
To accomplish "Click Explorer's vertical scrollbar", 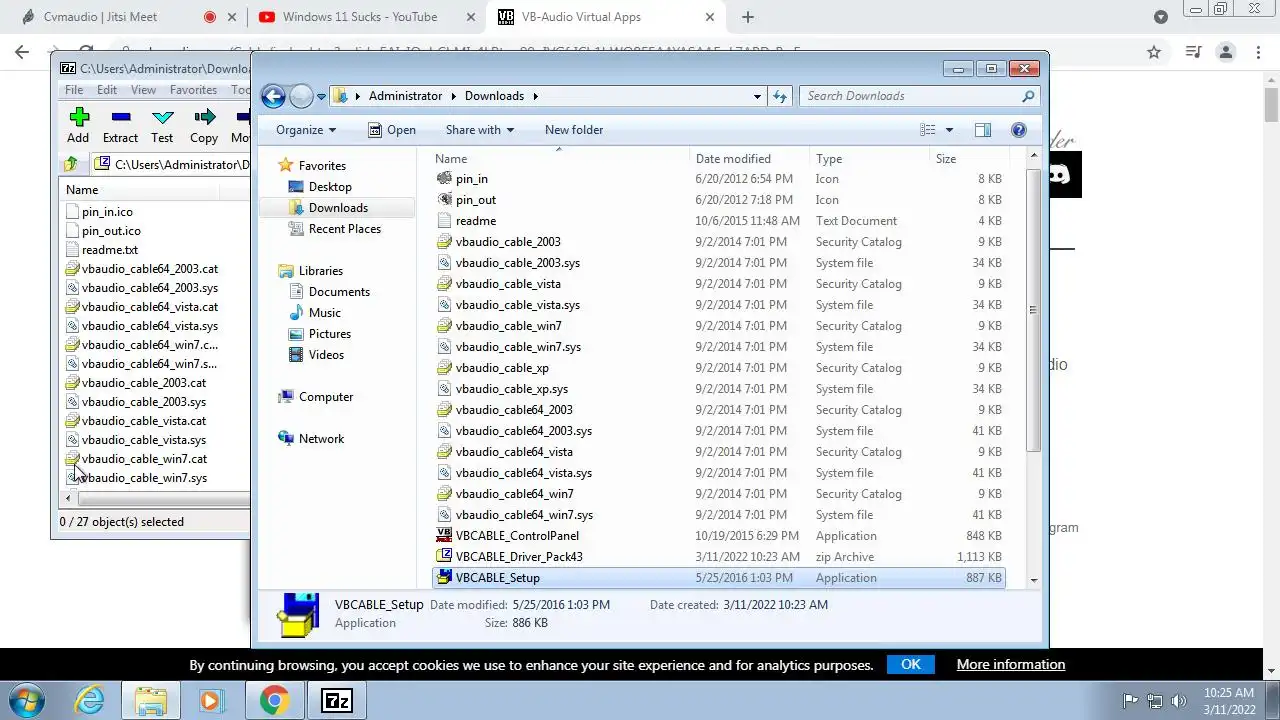I will 1034,310.
